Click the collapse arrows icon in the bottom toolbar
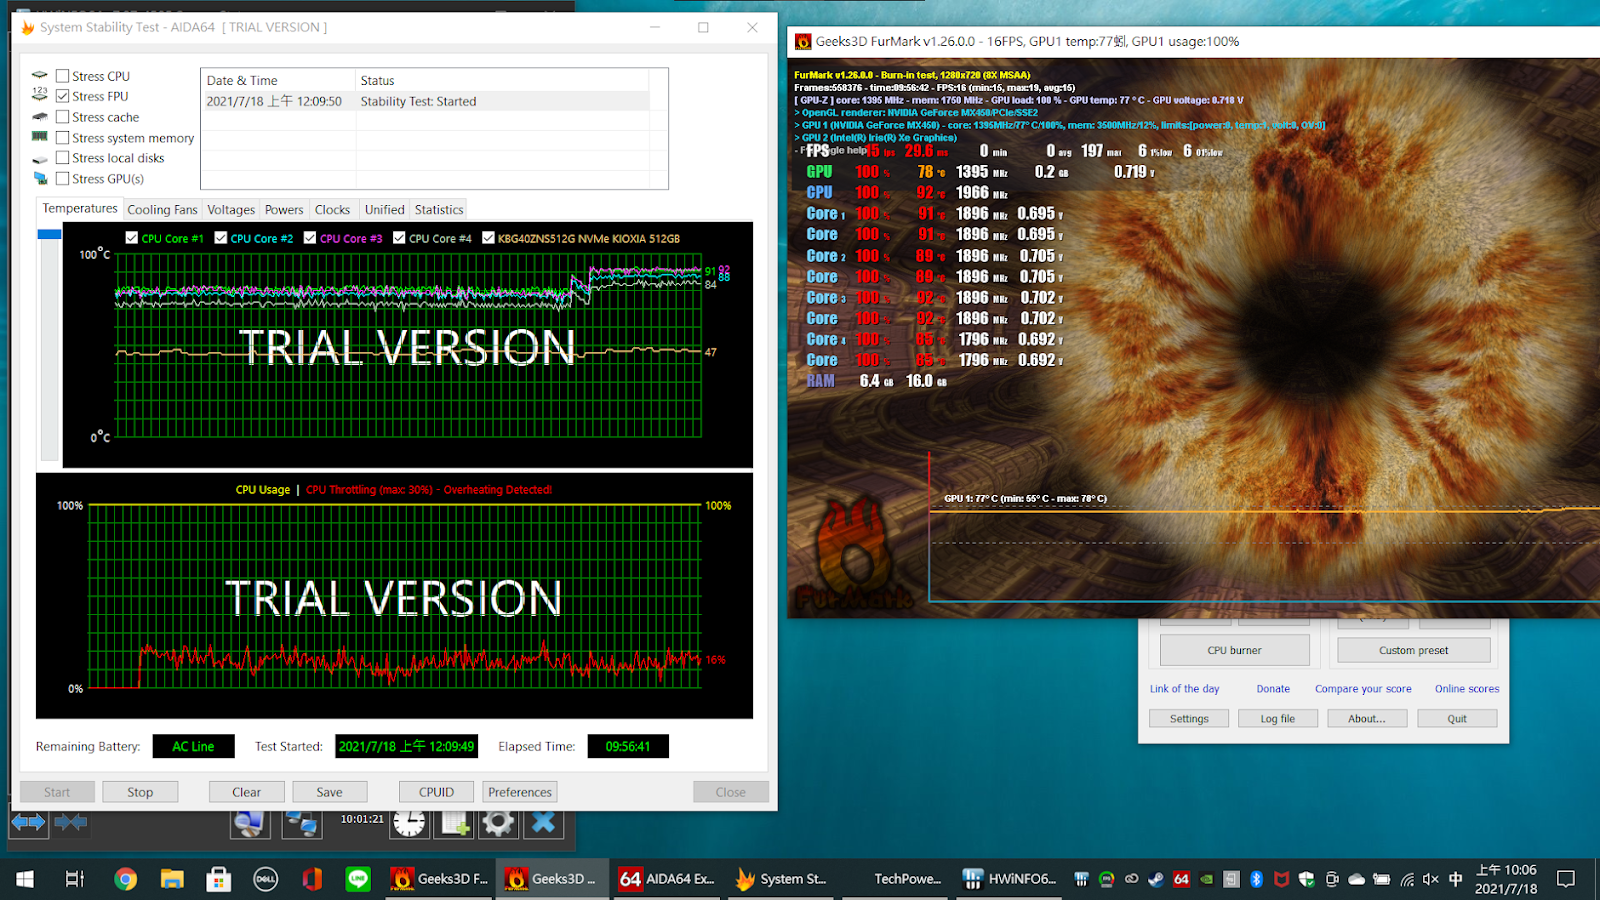This screenshot has height=900, width=1600. pos(70,822)
